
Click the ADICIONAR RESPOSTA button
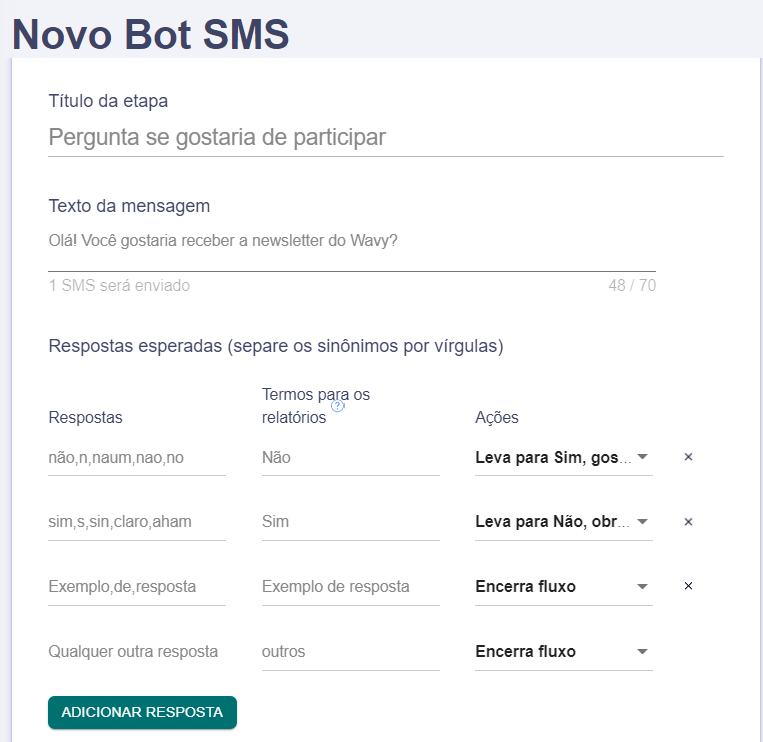coord(142,712)
